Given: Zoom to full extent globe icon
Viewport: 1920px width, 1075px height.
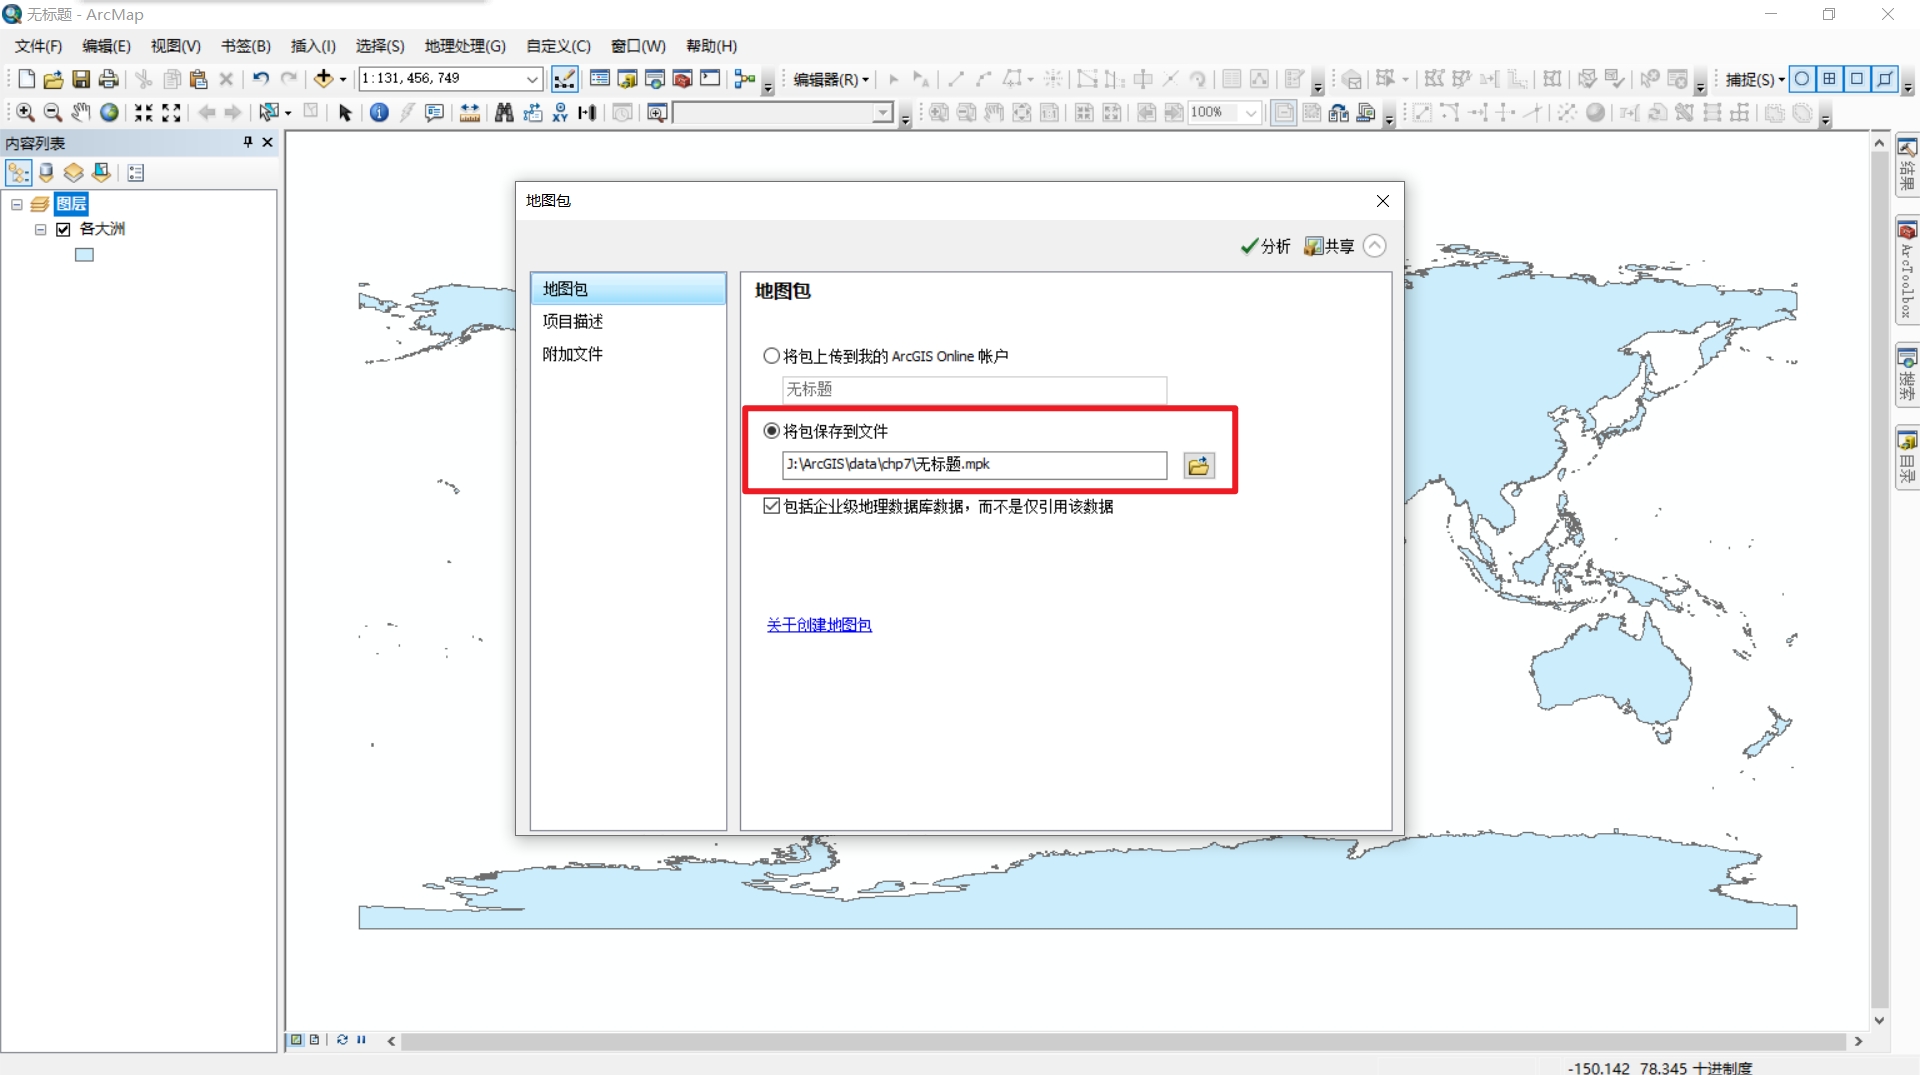Looking at the screenshot, I should pos(109,113).
